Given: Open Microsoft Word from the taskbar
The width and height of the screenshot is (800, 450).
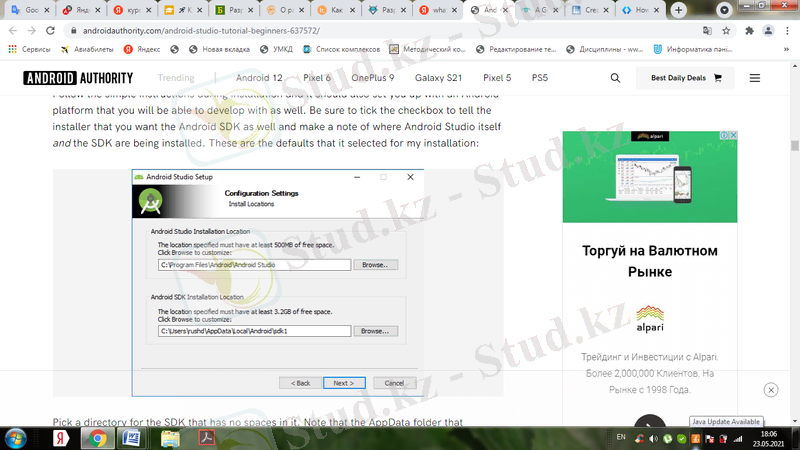Looking at the screenshot, I should click(x=132, y=439).
